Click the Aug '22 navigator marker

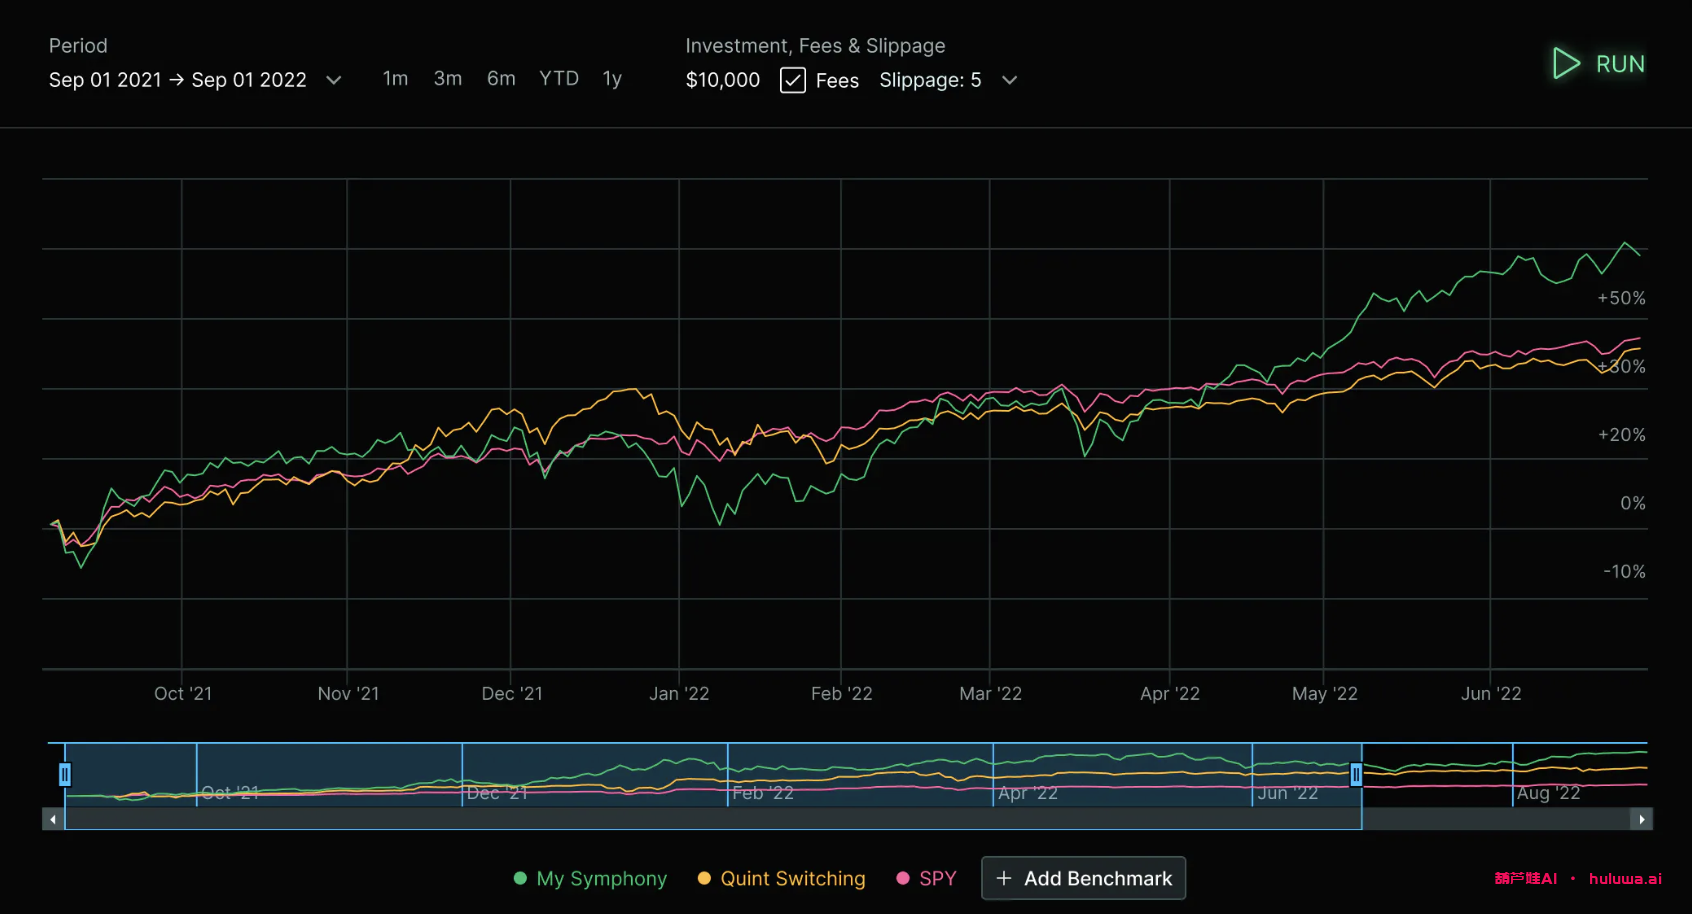click(x=1548, y=793)
